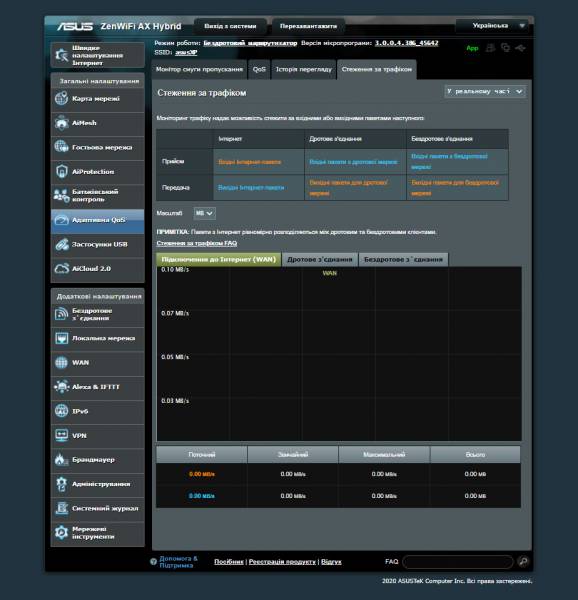The image size is (578, 600).
Task: Click the 0.10 MB/s graph axis label
Action: (175, 270)
